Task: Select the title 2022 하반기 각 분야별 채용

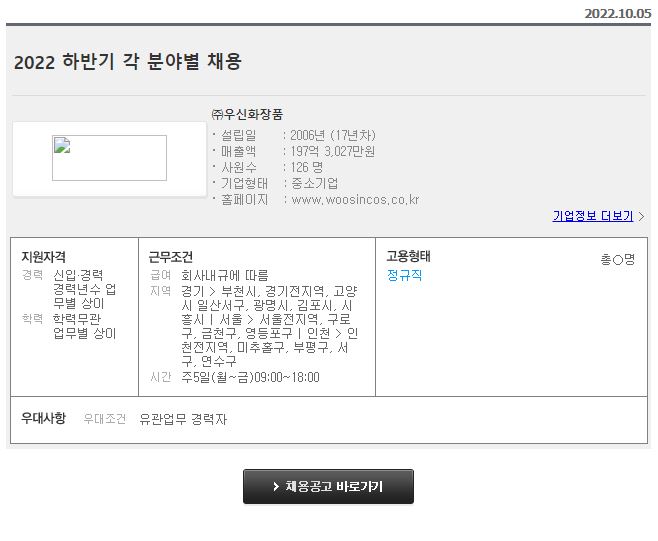Action: (128, 62)
